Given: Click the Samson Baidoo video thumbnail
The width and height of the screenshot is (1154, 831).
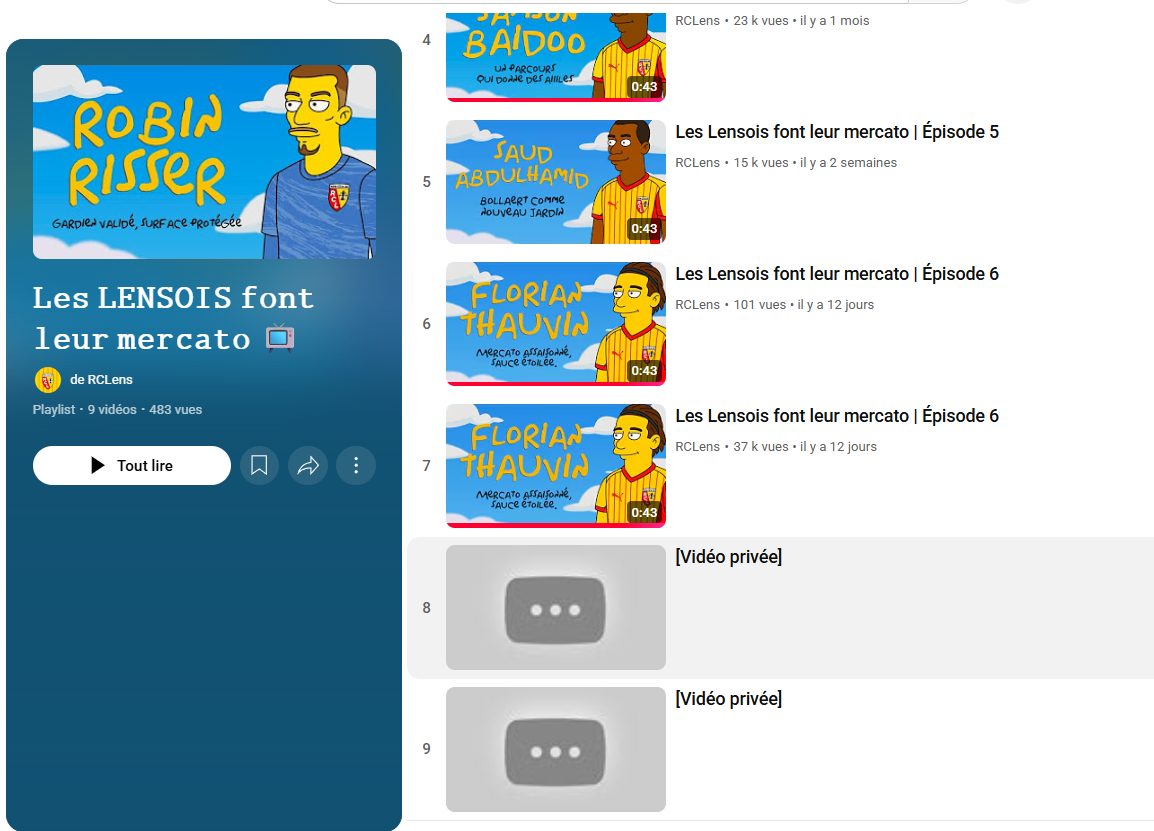Looking at the screenshot, I should pyautogui.click(x=556, y=56).
